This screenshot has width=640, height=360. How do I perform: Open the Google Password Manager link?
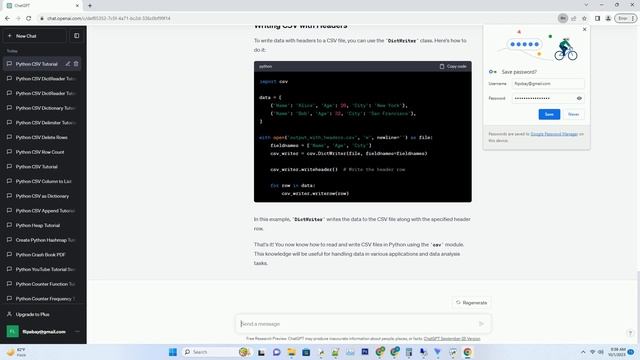click(x=554, y=134)
